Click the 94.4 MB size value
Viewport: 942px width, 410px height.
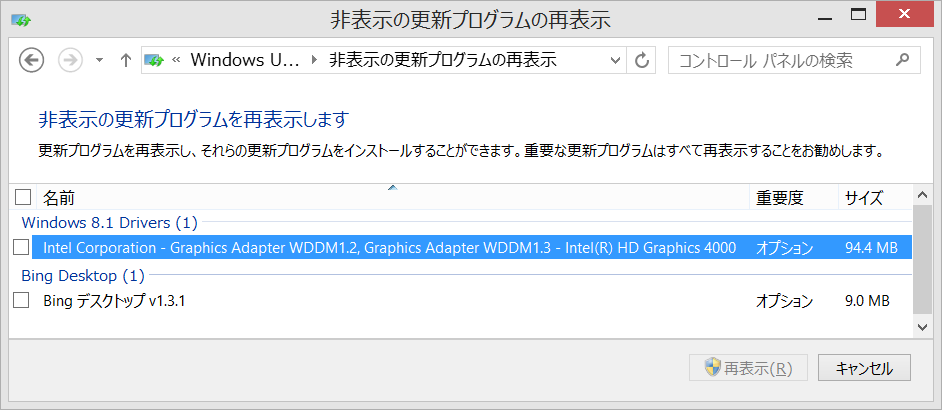[x=871, y=247]
